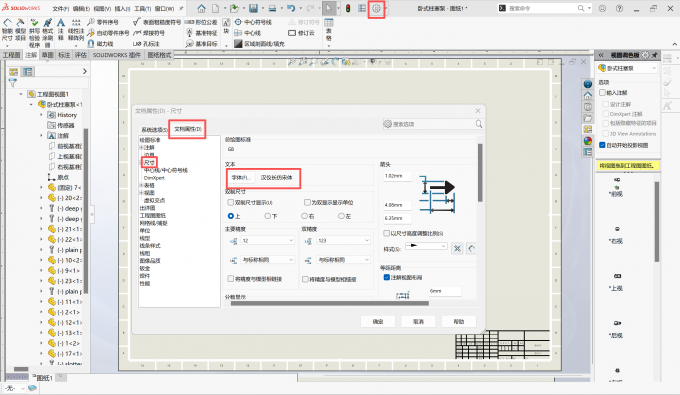Image resolution: width=680 pixels, height=395 pixels.
Task: Click the Balloon (零件序号) tool
Action: [103, 22]
